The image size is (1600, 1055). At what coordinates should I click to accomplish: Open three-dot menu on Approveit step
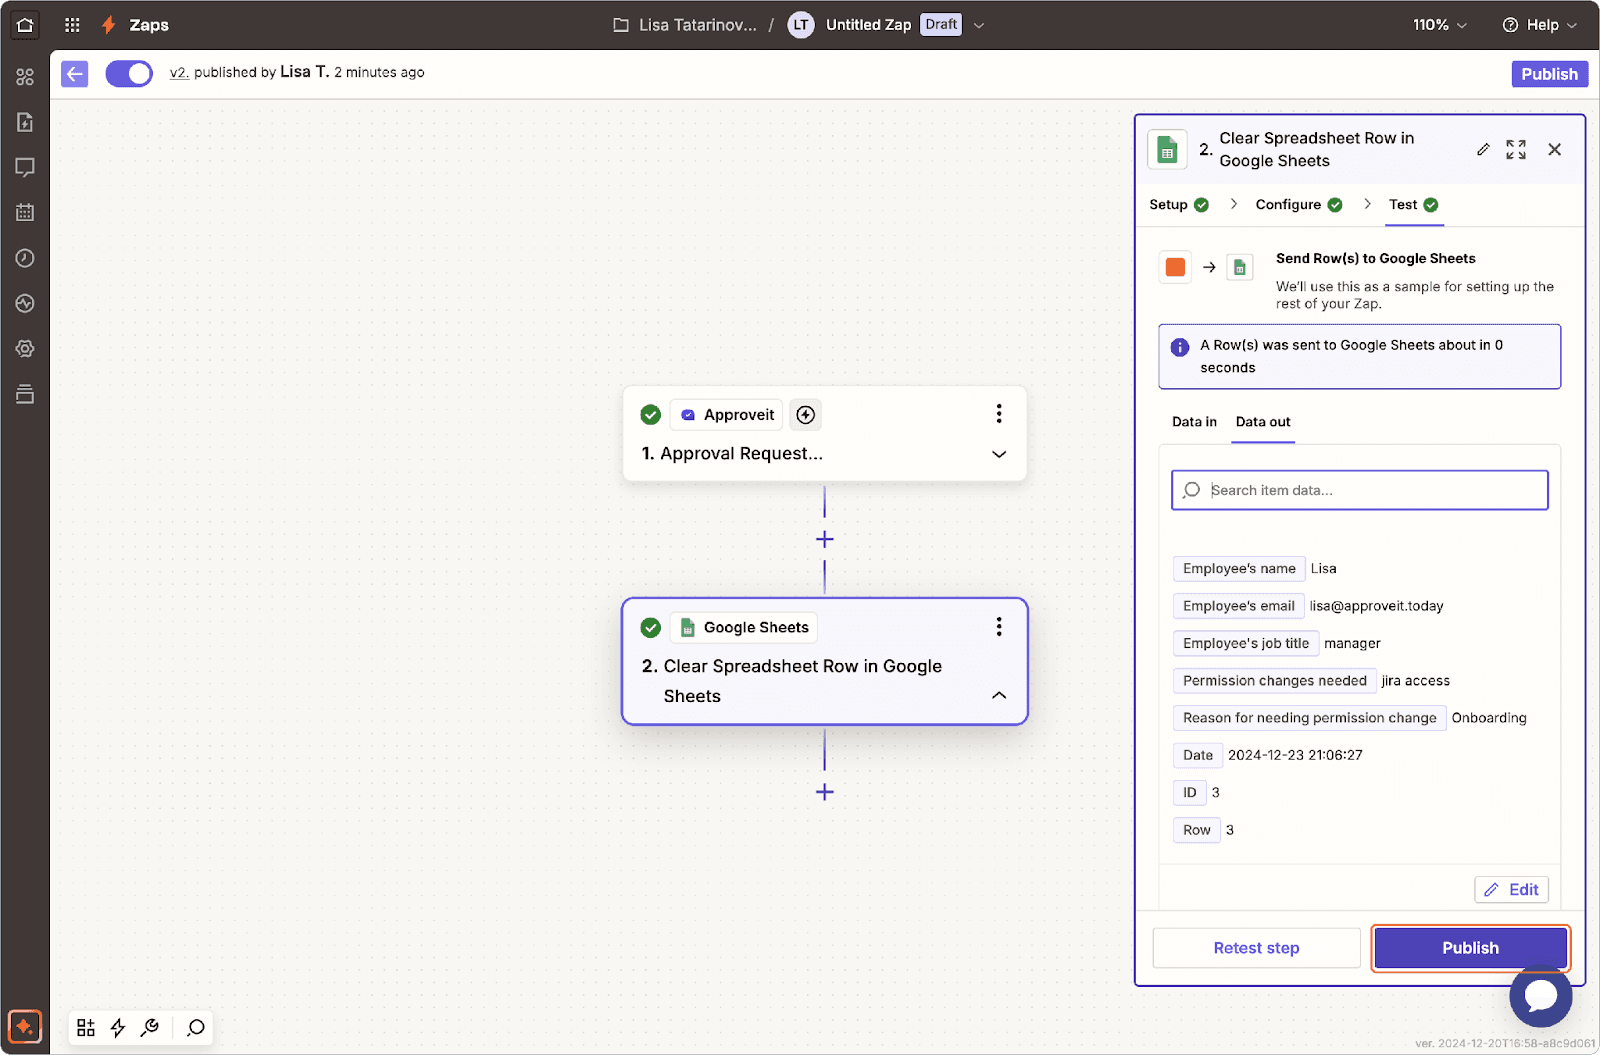[x=998, y=414]
